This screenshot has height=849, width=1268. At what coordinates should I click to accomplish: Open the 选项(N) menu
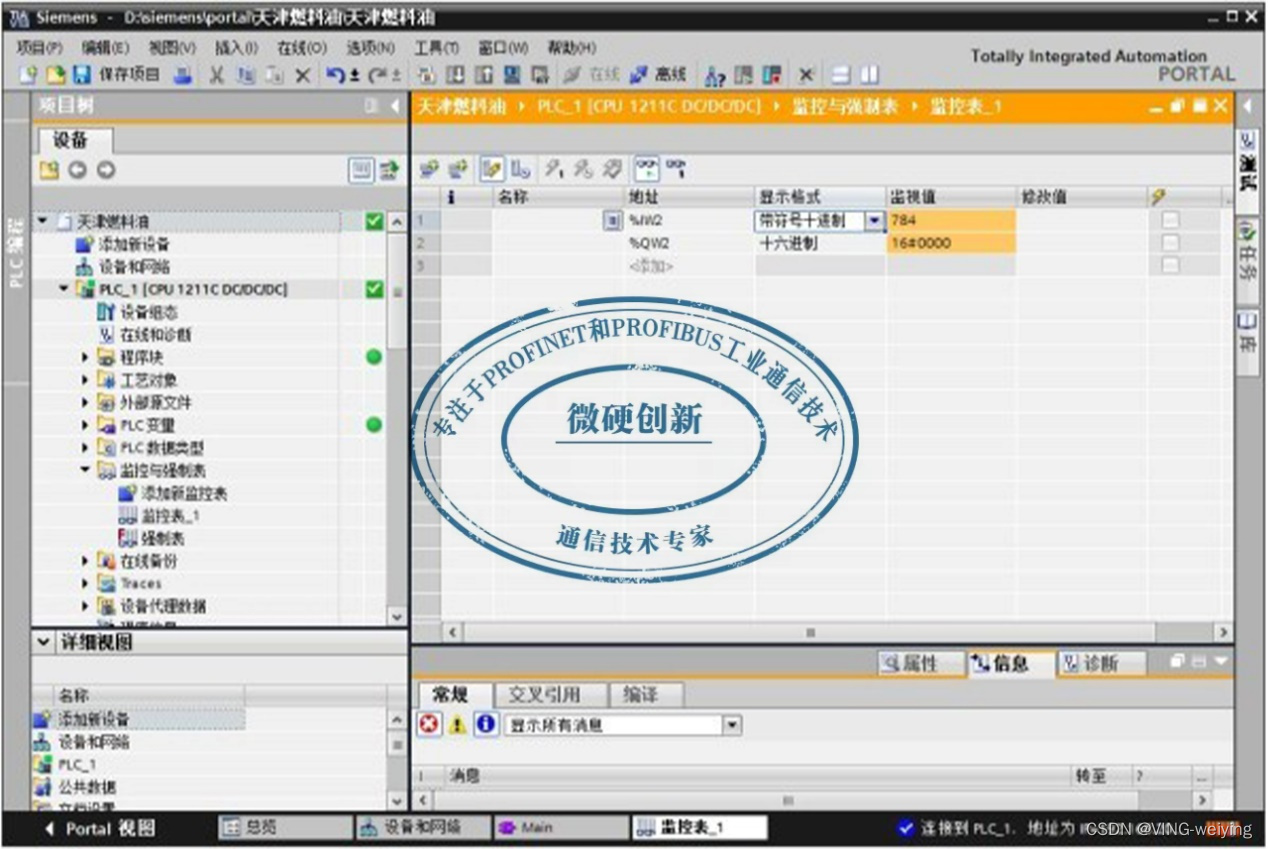(370, 47)
